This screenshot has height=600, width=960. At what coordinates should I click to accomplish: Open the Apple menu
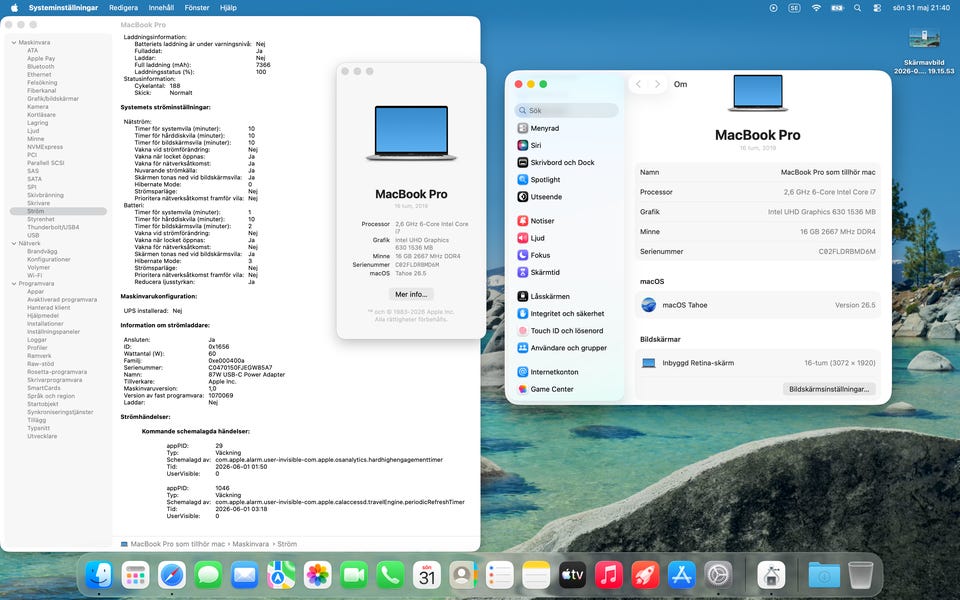14,8
